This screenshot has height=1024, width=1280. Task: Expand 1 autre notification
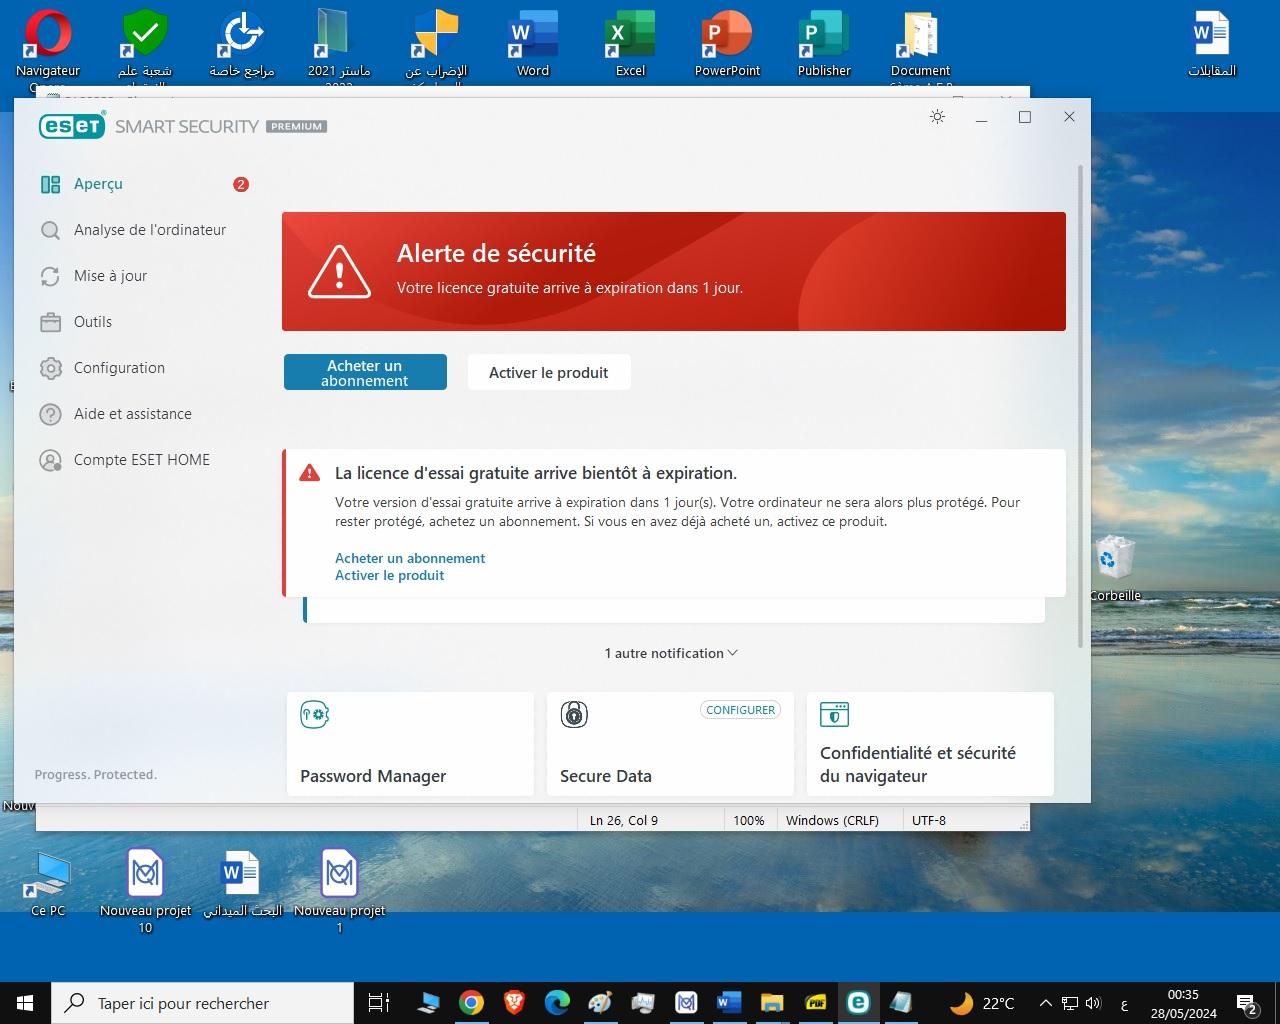point(671,653)
